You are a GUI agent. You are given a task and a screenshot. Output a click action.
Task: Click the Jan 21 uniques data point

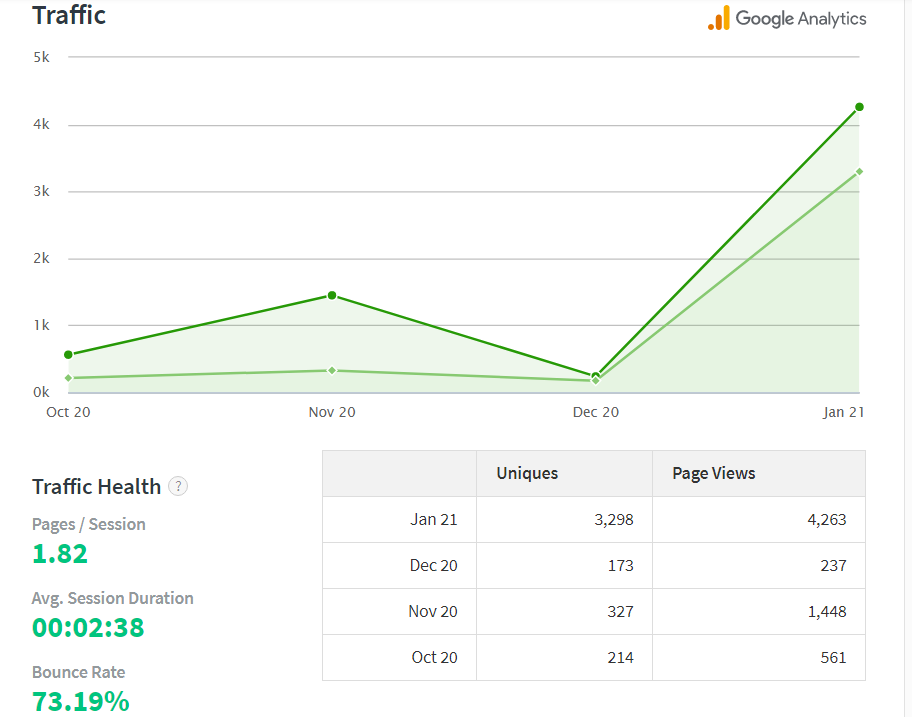(x=859, y=171)
